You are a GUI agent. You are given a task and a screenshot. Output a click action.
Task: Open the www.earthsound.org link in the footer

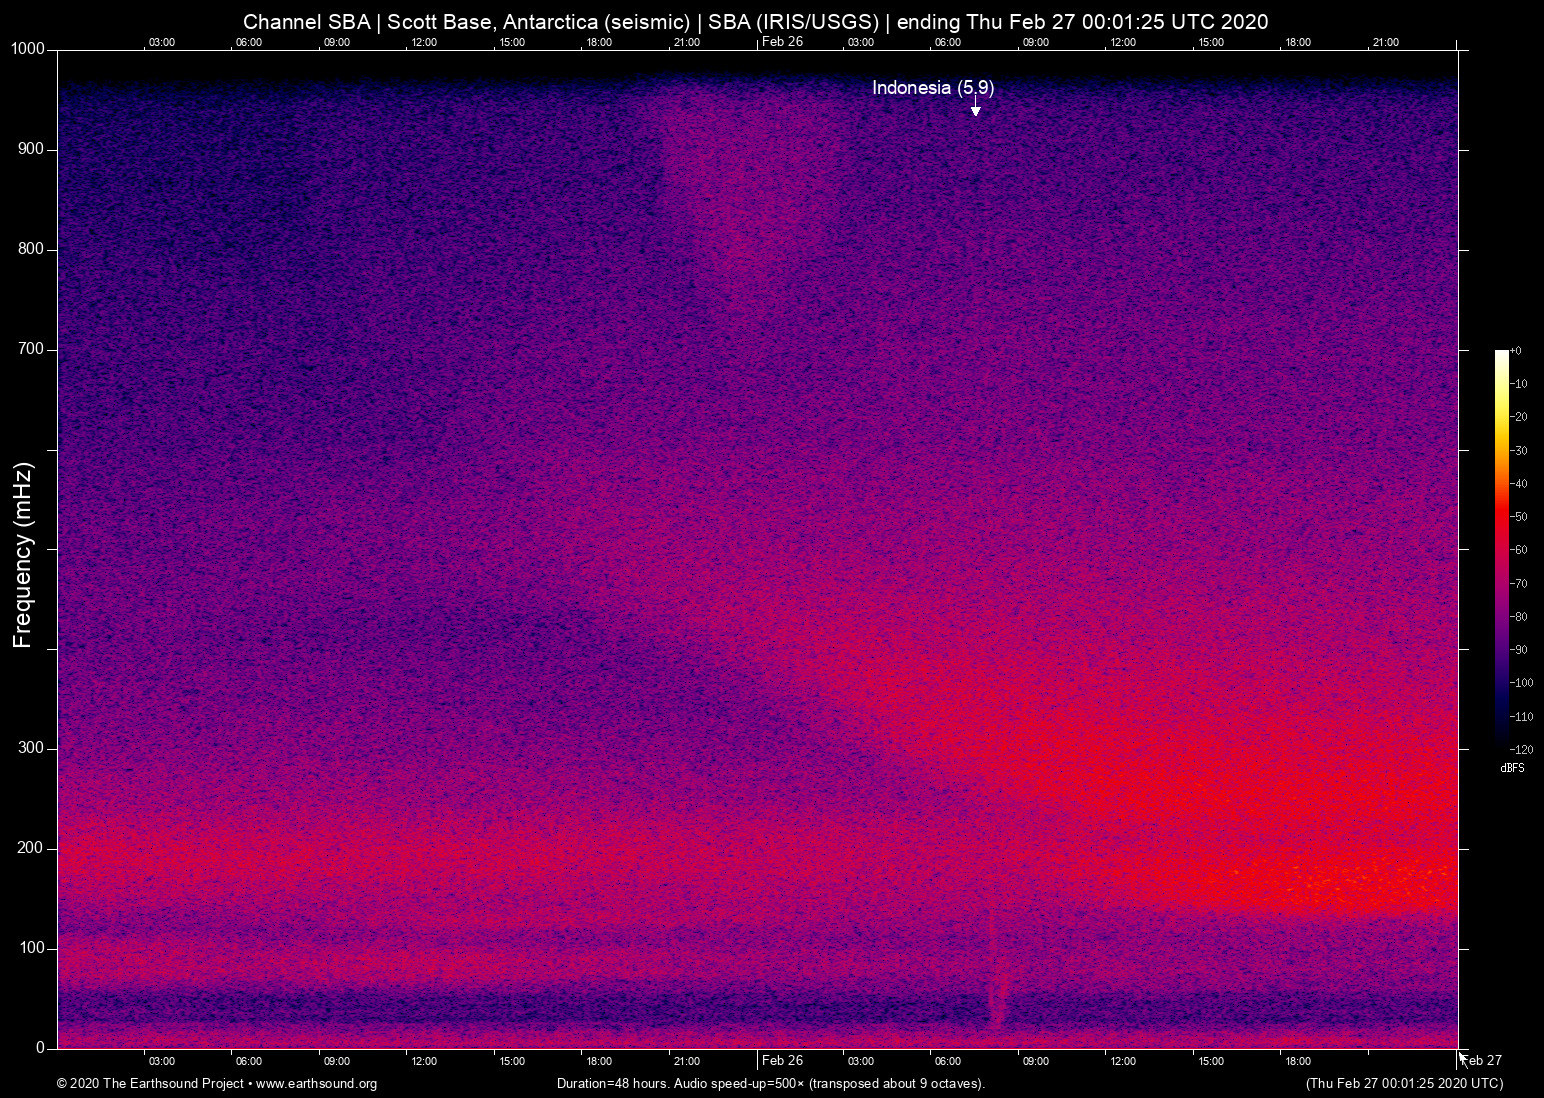[317, 1083]
